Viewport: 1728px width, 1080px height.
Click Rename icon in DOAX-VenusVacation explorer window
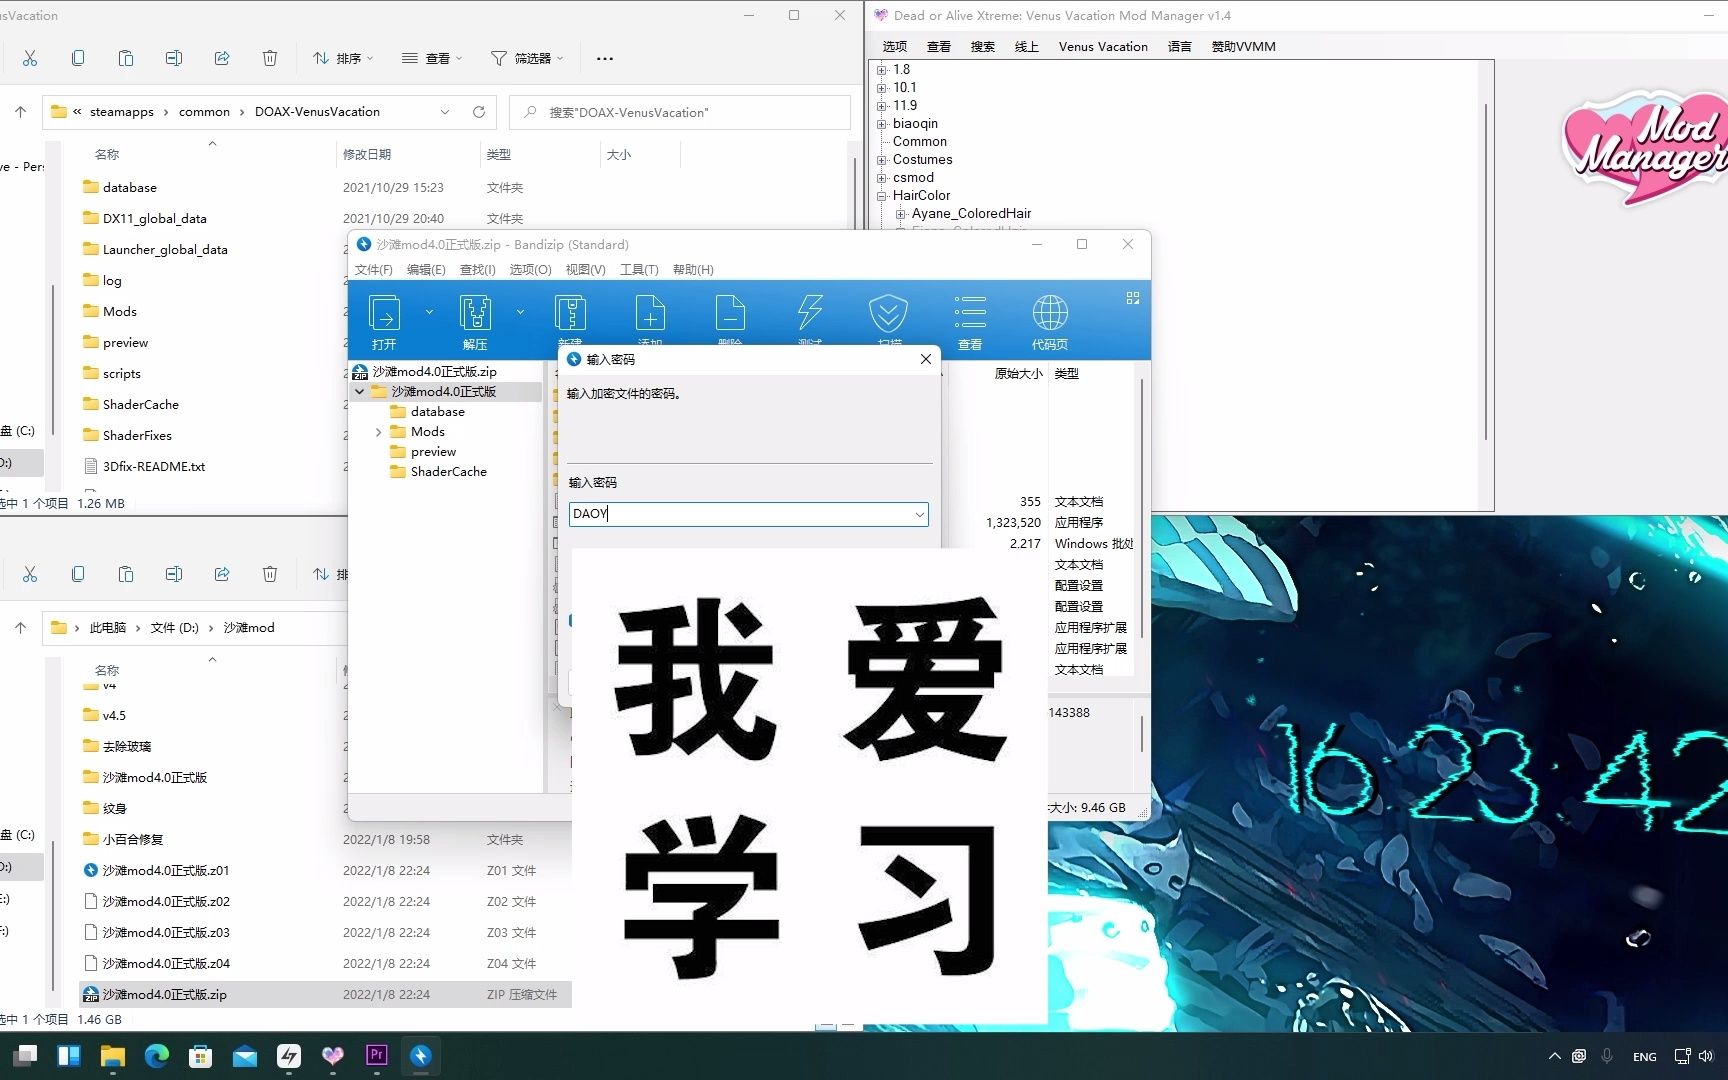(x=174, y=58)
